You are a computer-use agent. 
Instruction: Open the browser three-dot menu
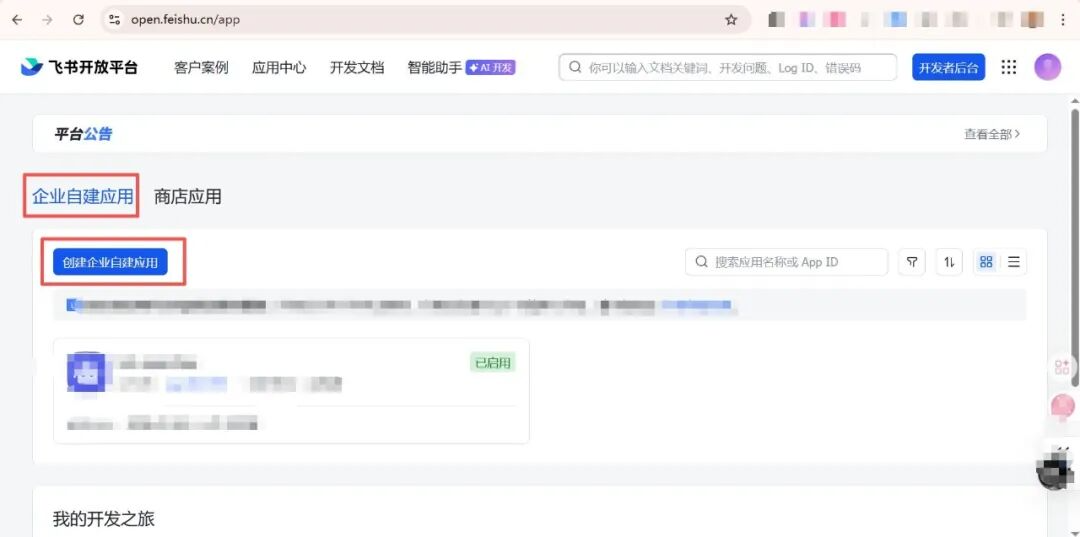point(1063,20)
